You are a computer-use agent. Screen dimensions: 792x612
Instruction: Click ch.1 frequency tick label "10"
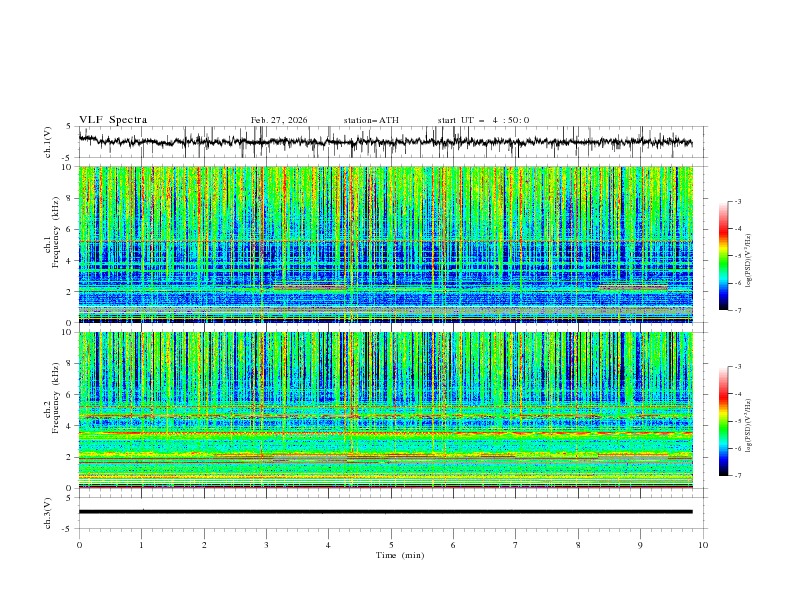tap(68, 167)
